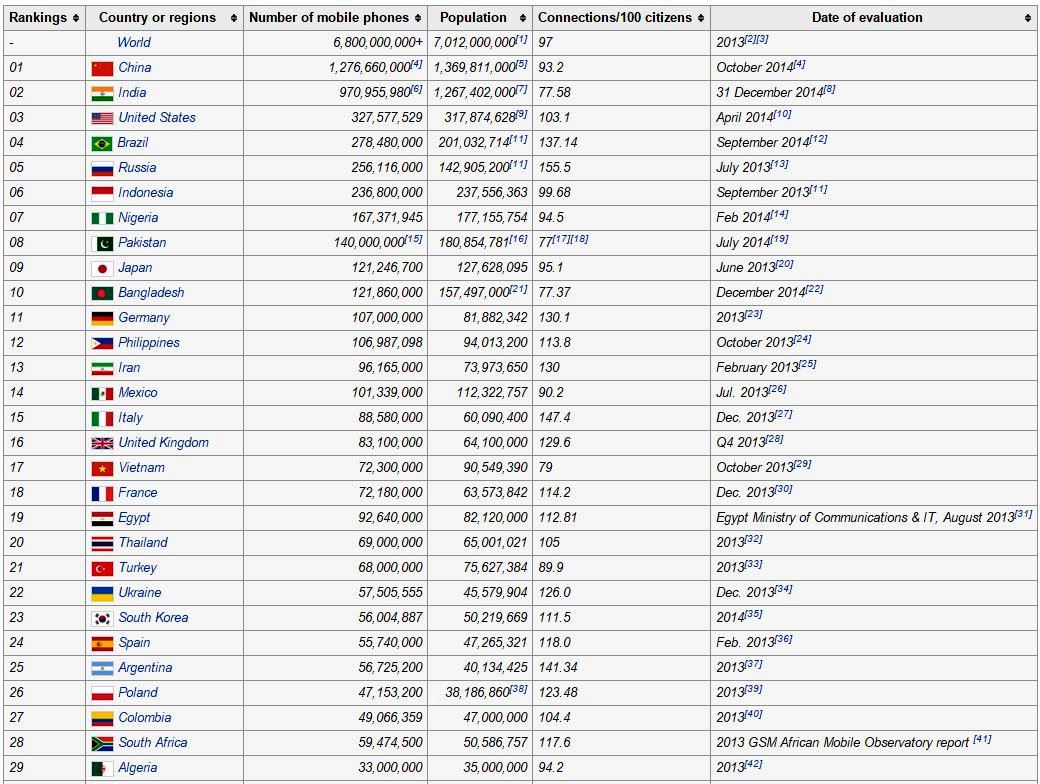Open the Poland country link
The height and width of the screenshot is (784, 1040).
(x=138, y=692)
